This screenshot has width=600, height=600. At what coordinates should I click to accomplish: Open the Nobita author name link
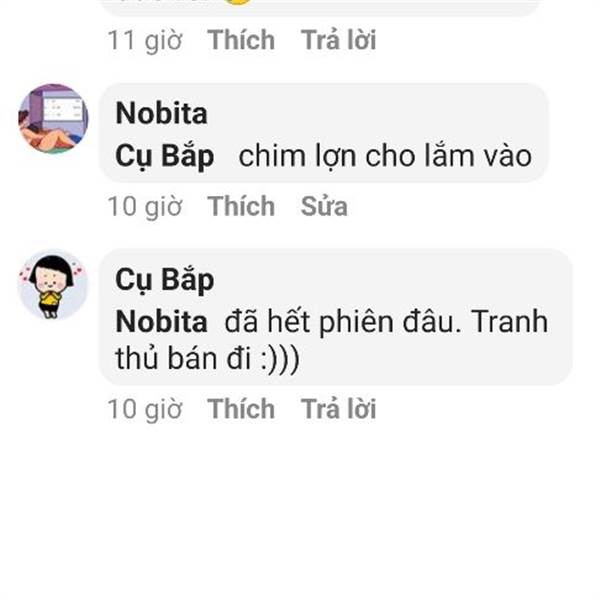pyautogui.click(x=161, y=114)
